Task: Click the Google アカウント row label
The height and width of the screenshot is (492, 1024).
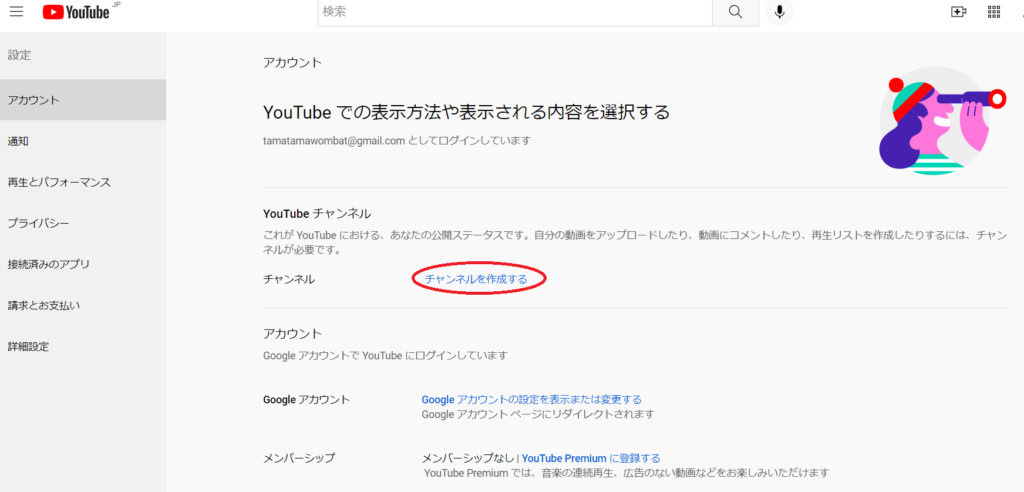Action: [x=306, y=399]
